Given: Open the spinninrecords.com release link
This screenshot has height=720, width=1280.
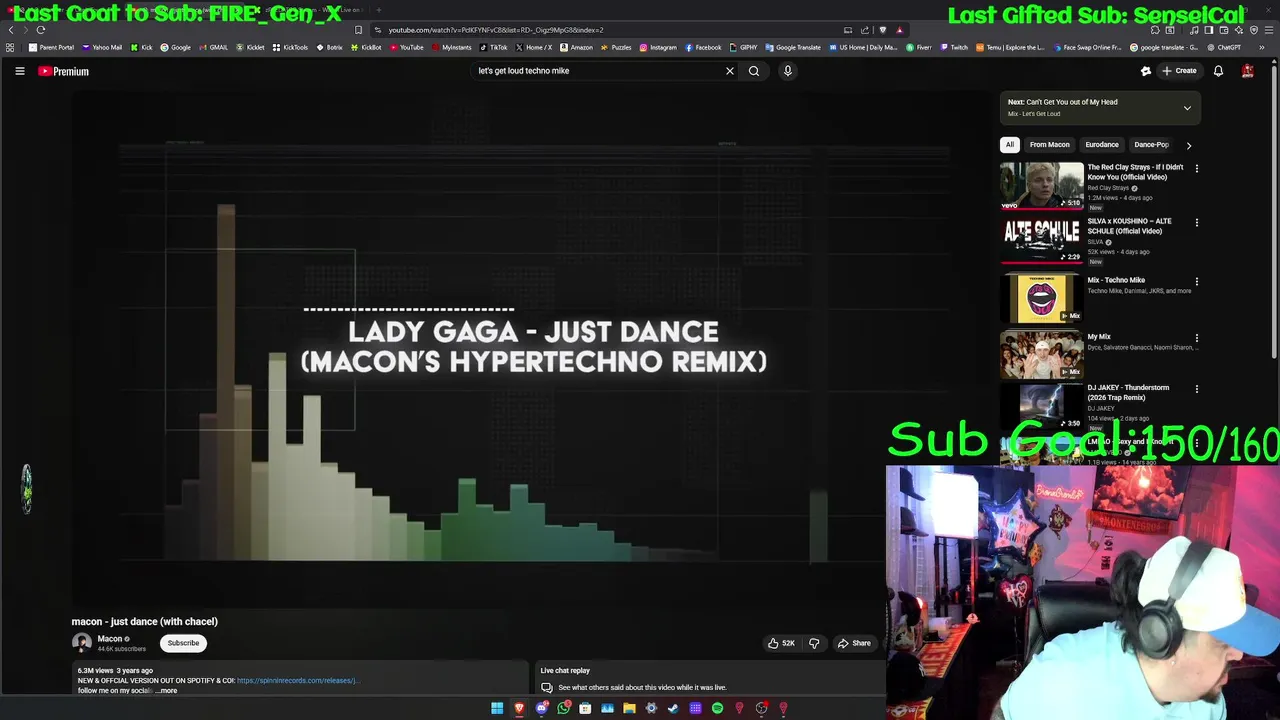Looking at the screenshot, I should [297, 681].
